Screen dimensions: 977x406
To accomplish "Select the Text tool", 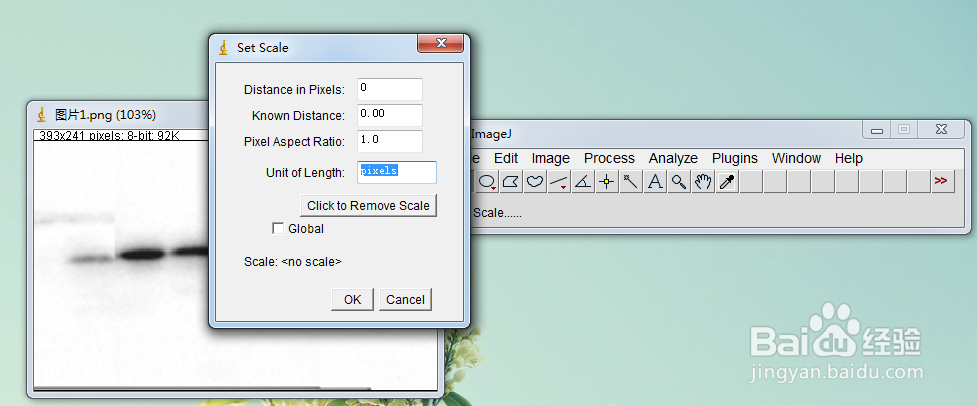I will pos(655,181).
